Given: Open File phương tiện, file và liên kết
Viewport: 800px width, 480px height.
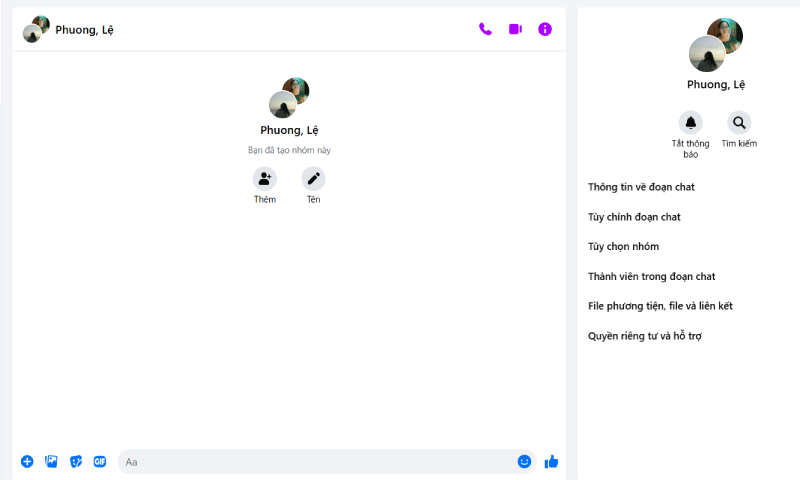Looking at the screenshot, I should 660,306.
